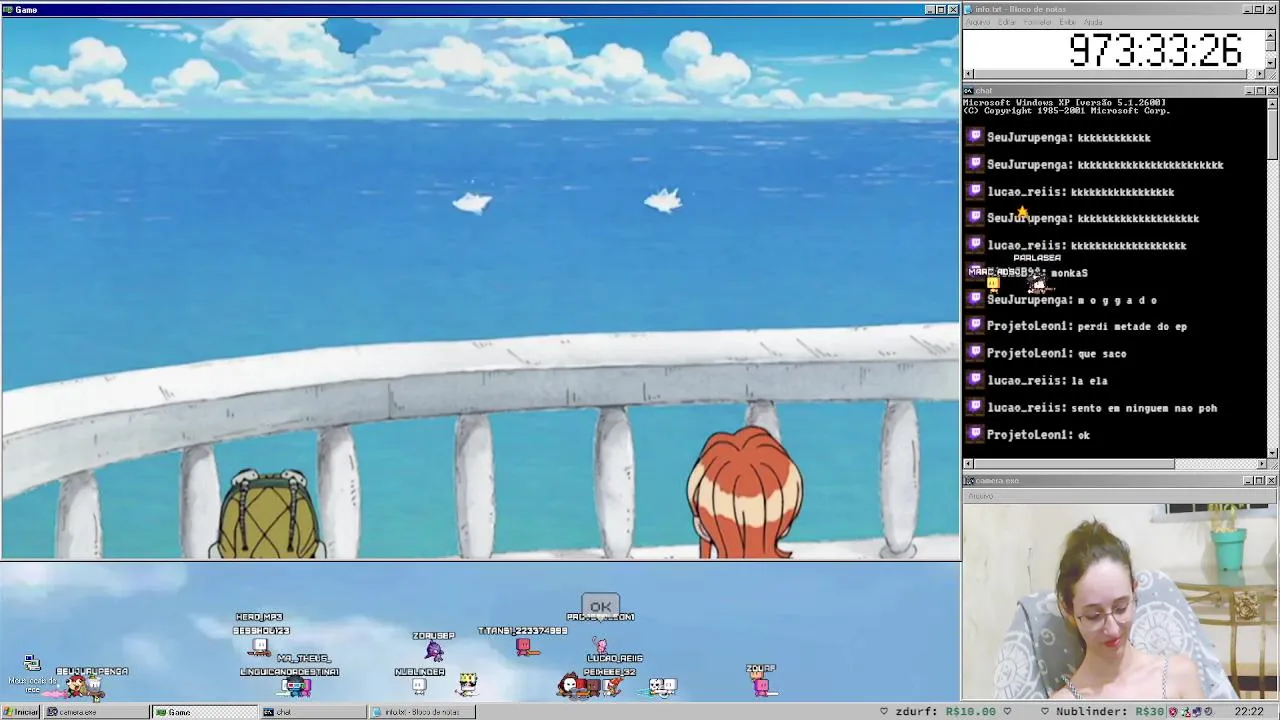The width and height of the screenshot is (1280, 720).
Task: Switch to camera.exe in the taskbar
Action: 96,712
